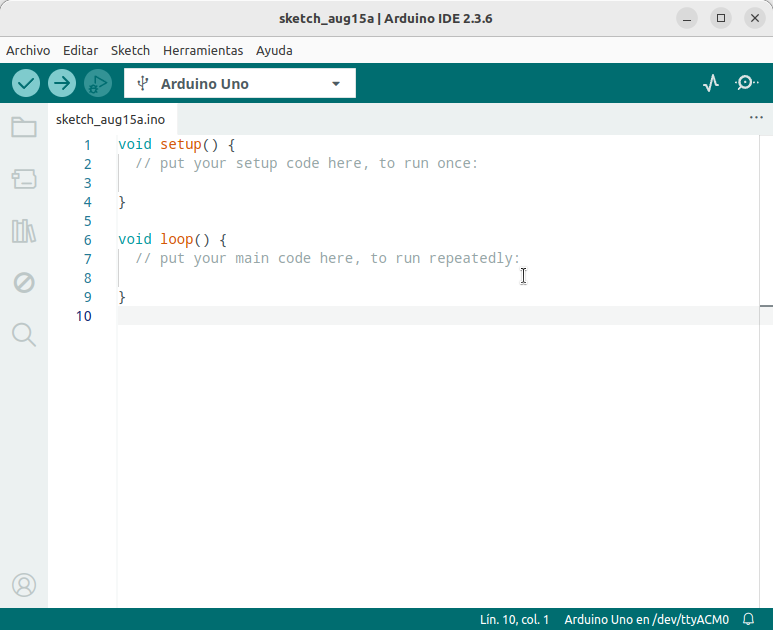Click the word setup on line 1
The height and width of the screenshot is (630, 773).
click(x=181, y=144)
